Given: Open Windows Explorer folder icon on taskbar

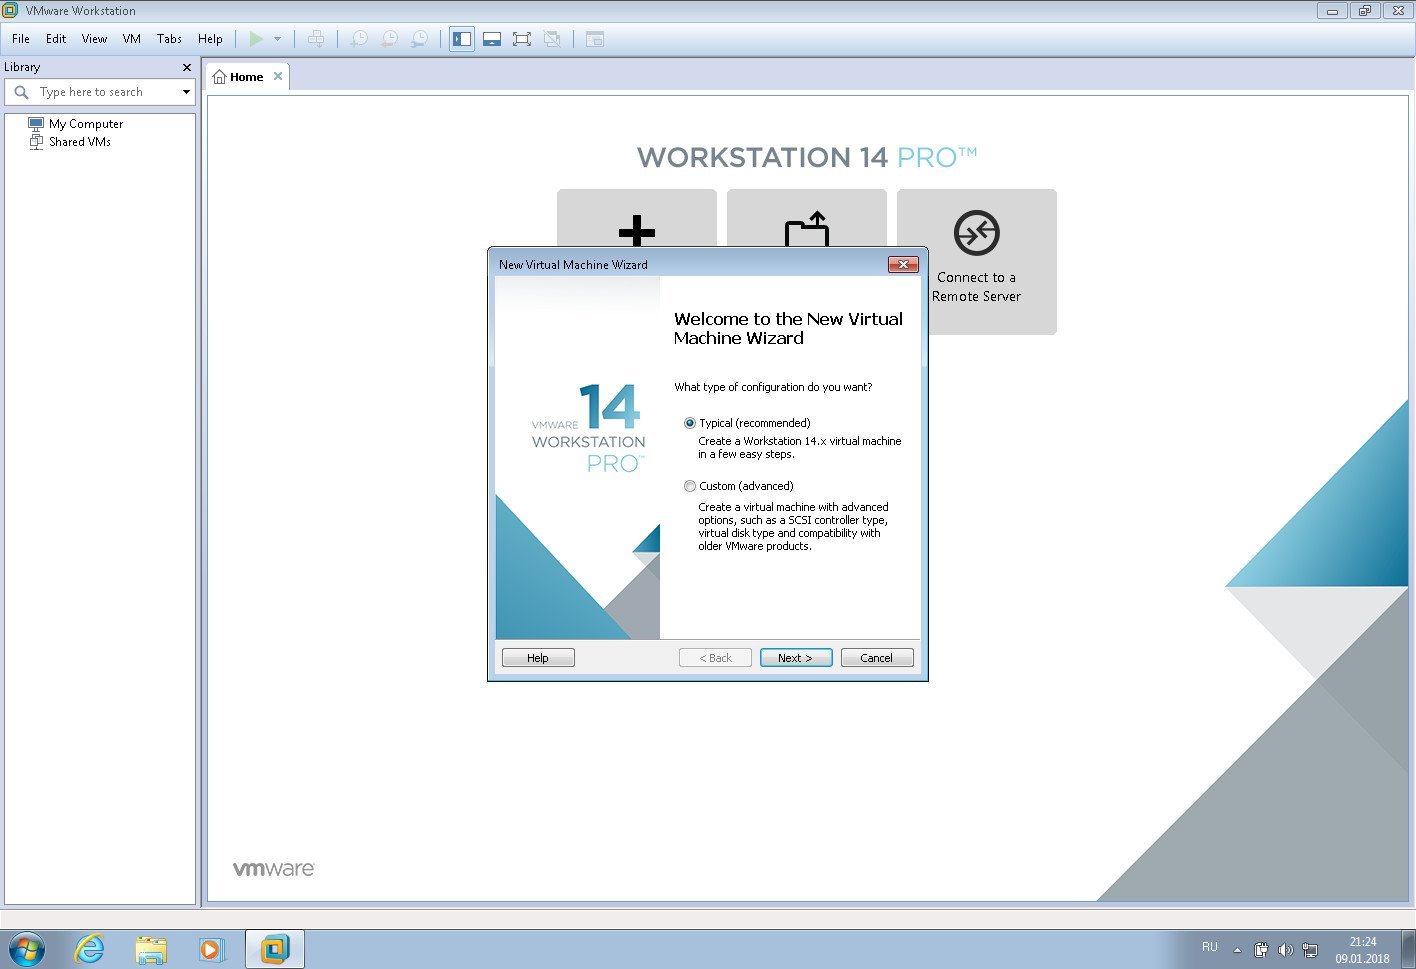Looking at the screenshot, I should click(151, 949).
